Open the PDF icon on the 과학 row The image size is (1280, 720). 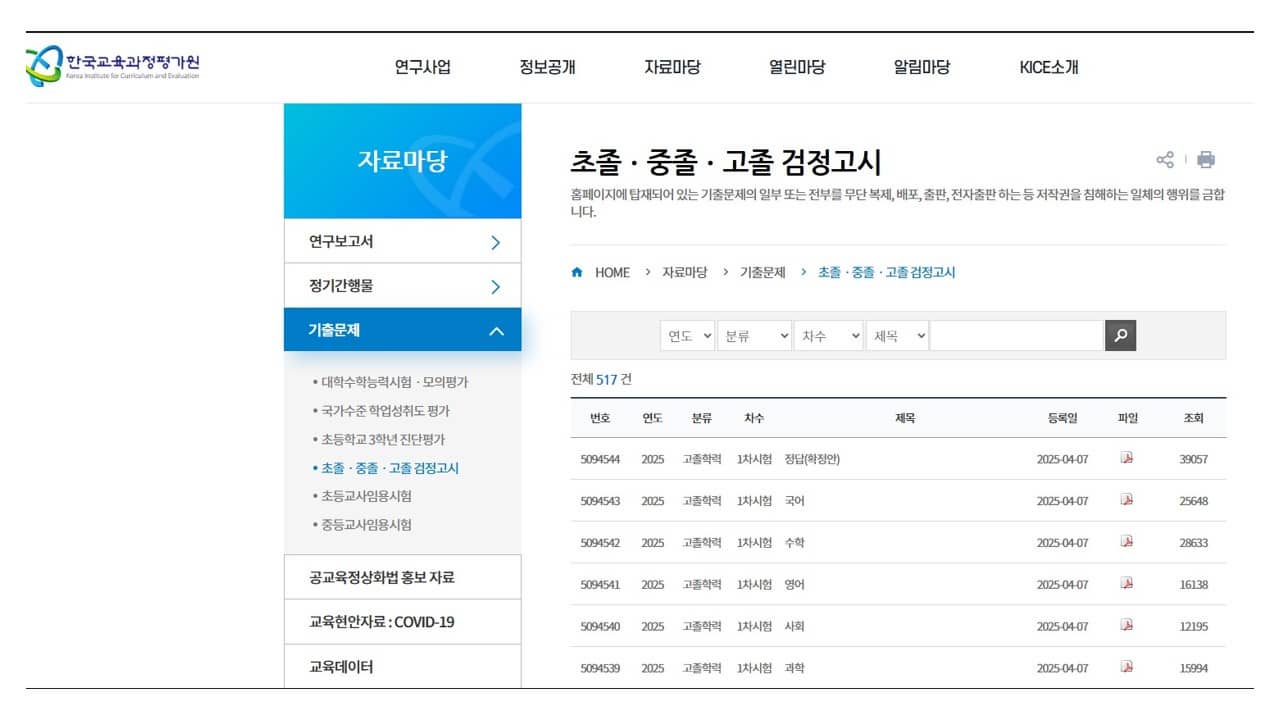point(1128,668)
